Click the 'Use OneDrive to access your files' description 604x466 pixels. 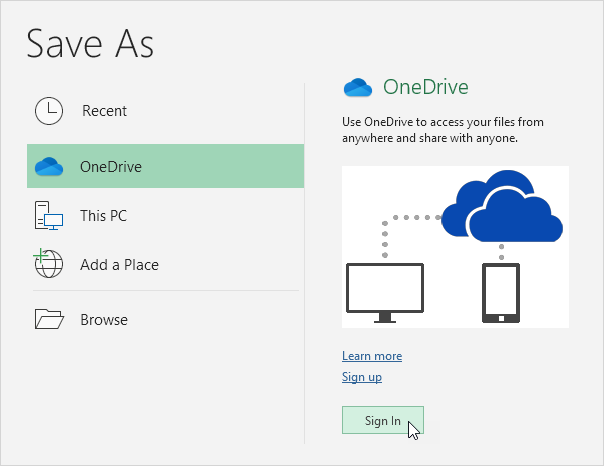coord(443,130)
